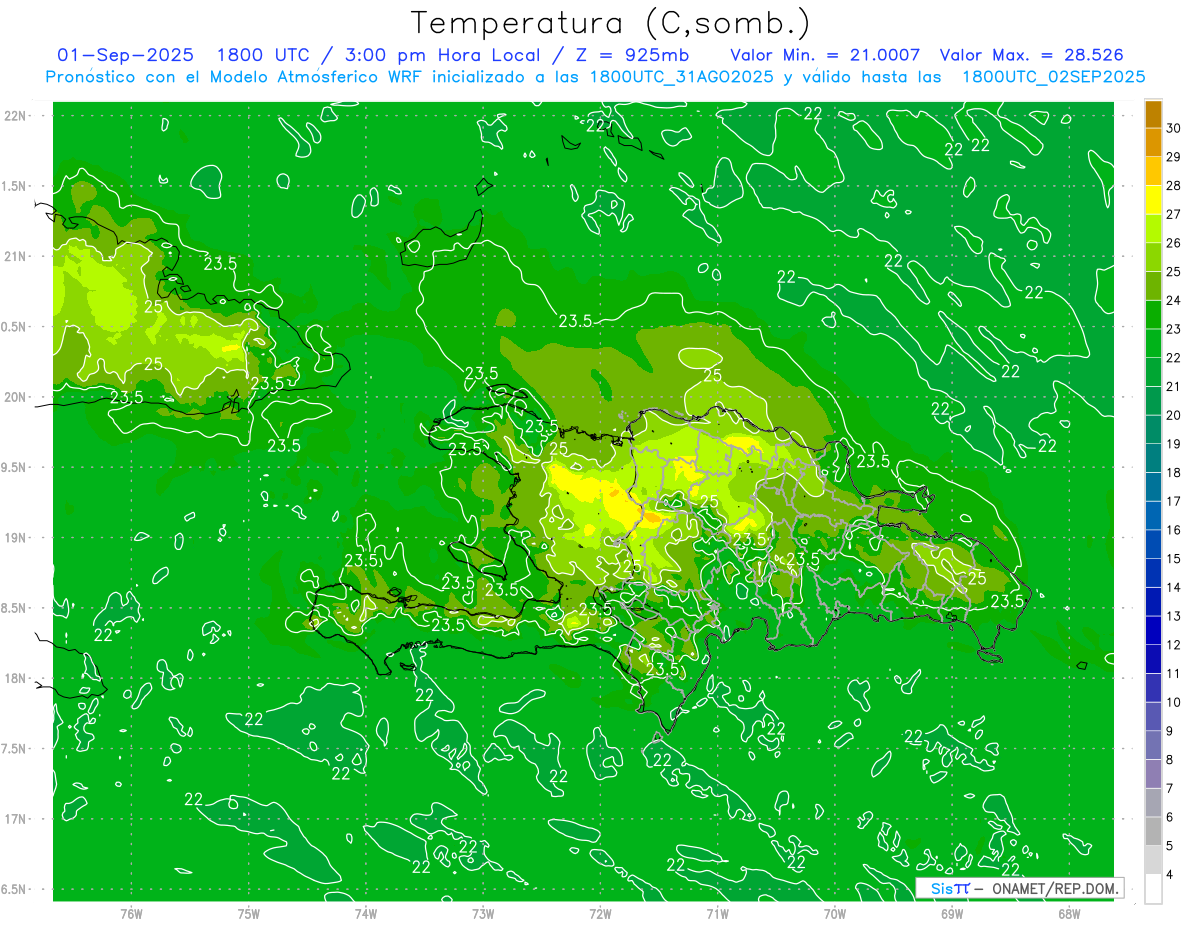This screenshot has height=927, width=1200.
Task: Click the legend scale label '30'
Action: pos(1174,127)
